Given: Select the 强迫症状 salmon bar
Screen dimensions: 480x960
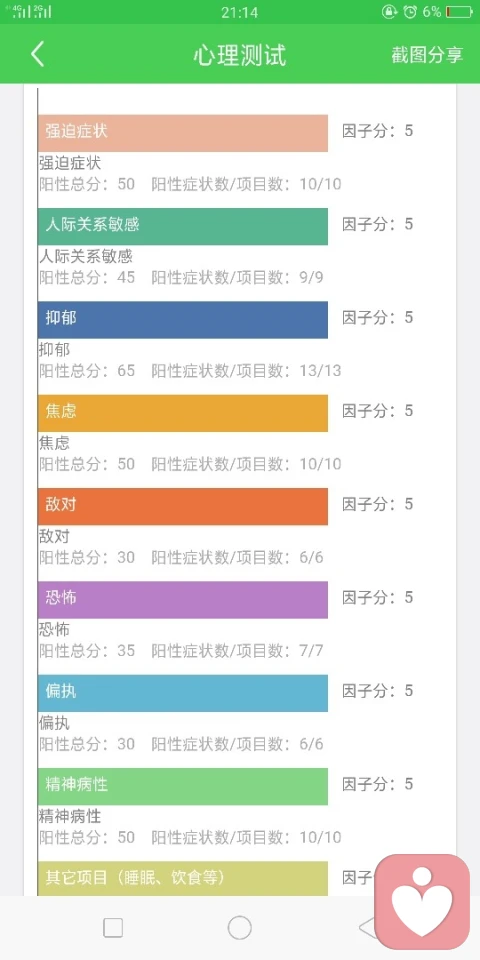Looking at the screenshot, I should coord(182,133).
